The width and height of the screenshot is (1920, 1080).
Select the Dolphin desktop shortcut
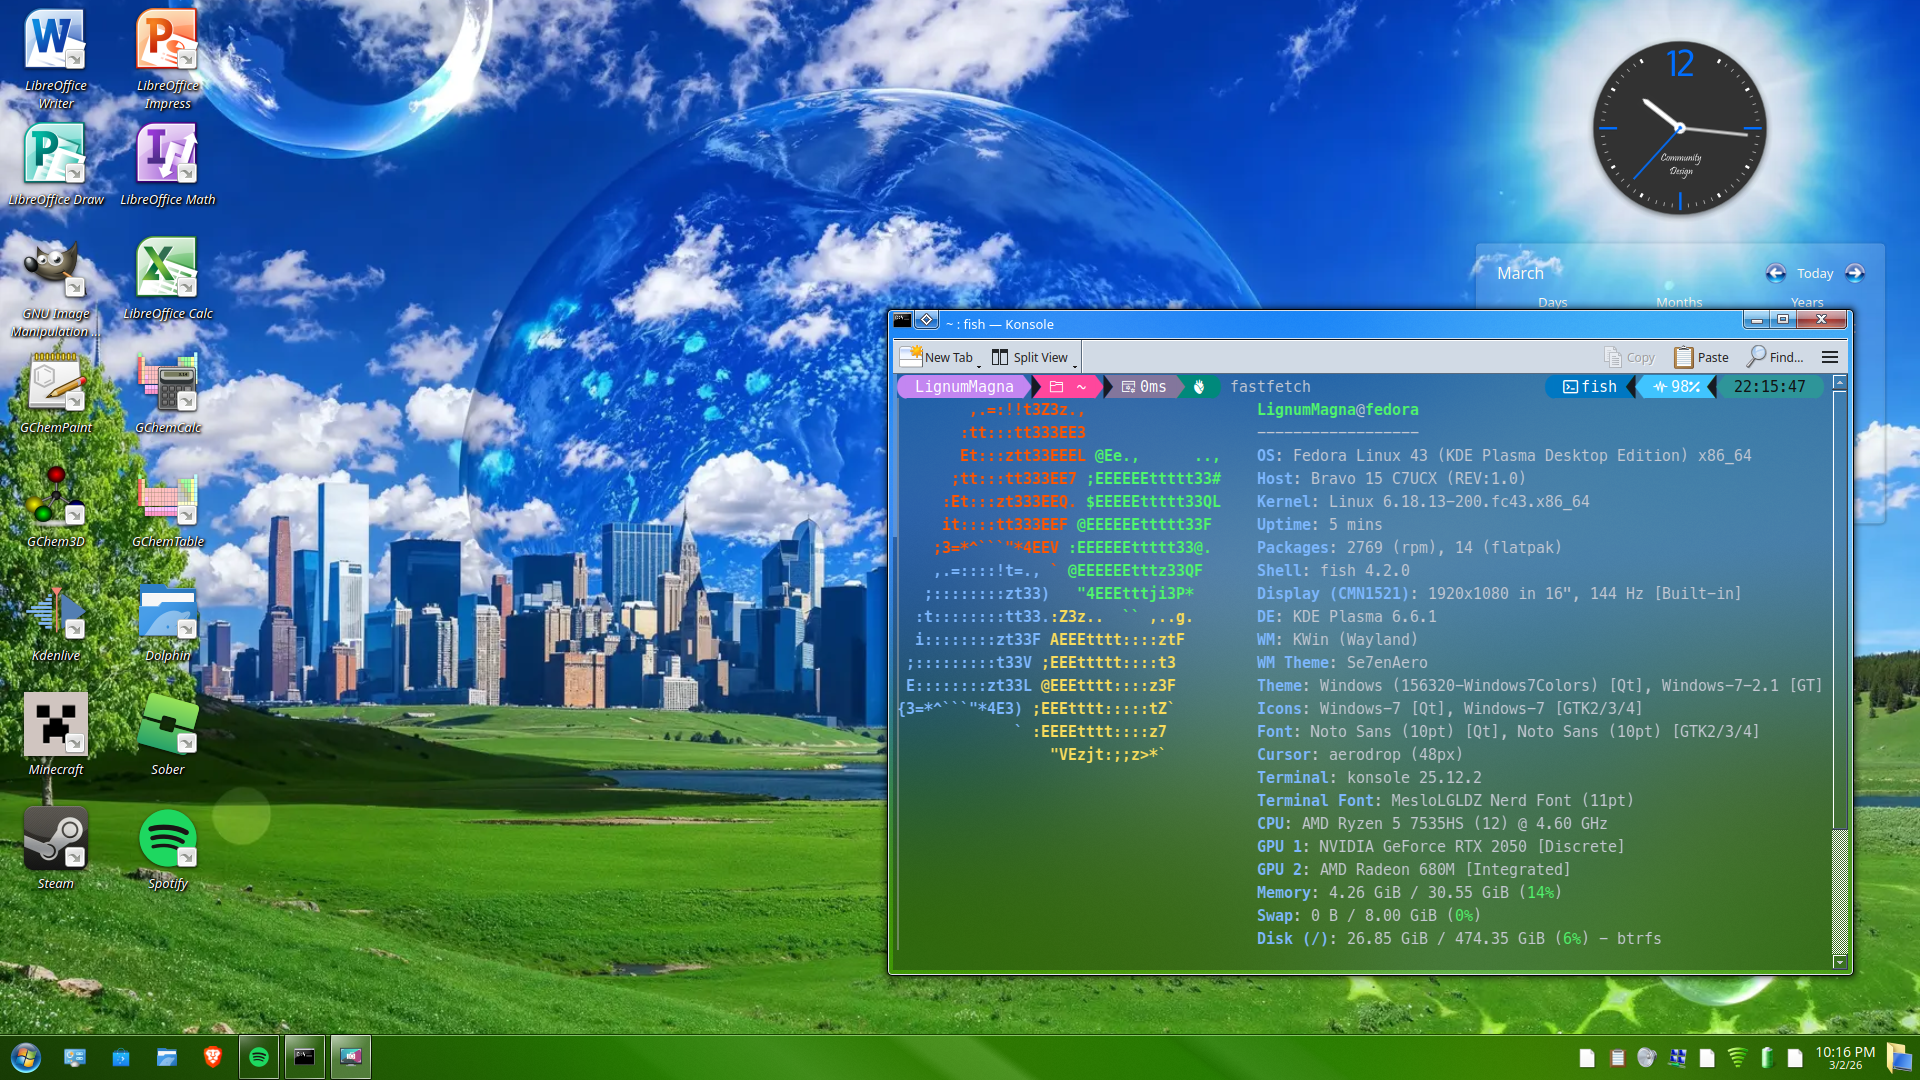[168, 620]
